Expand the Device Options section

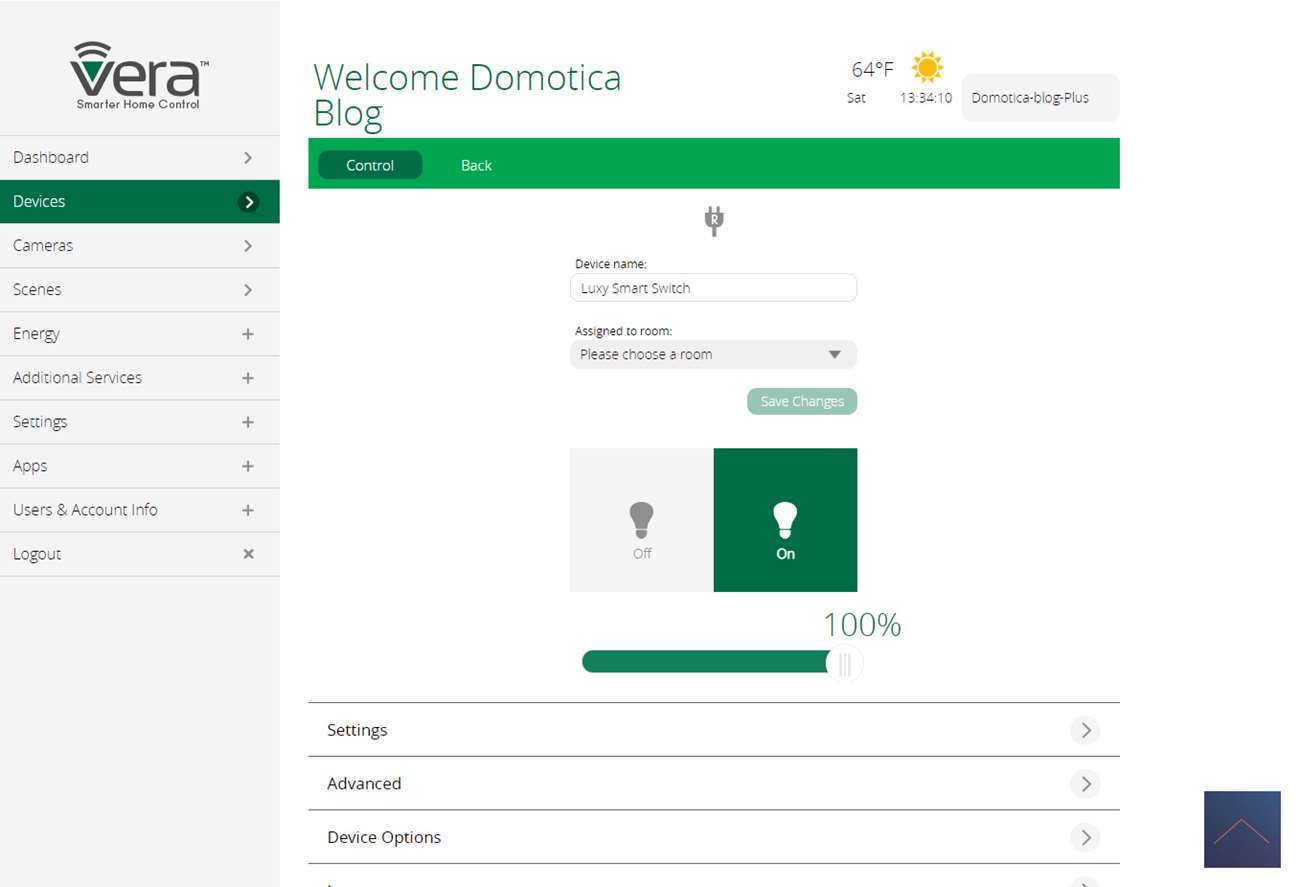point(713,838)
